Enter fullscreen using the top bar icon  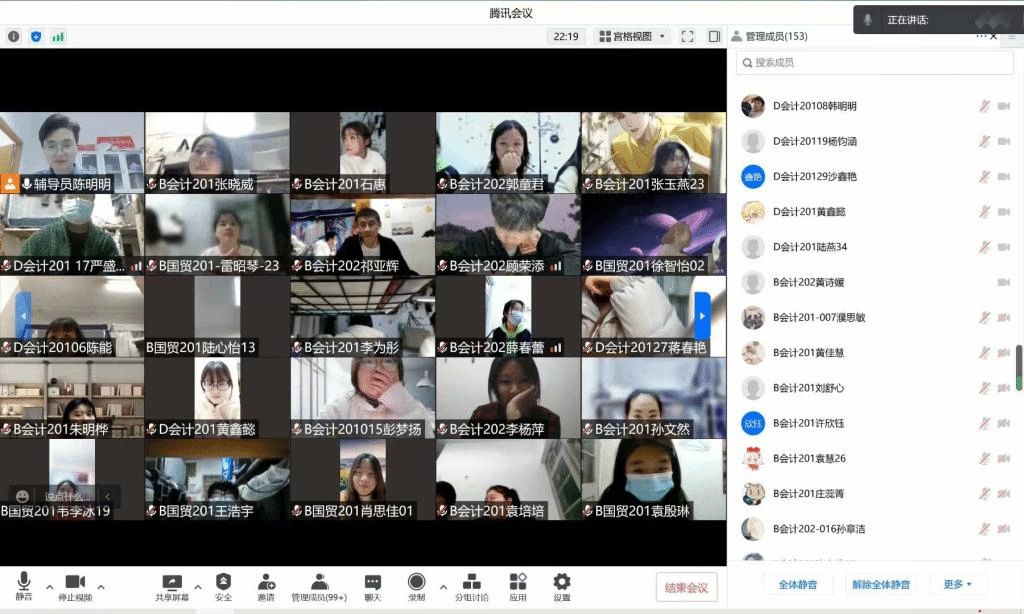(687, 36)
